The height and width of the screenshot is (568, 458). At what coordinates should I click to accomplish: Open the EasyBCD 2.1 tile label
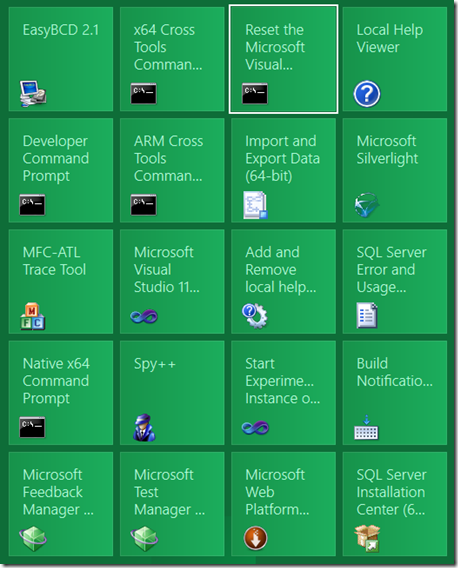(x=61, y=30)
